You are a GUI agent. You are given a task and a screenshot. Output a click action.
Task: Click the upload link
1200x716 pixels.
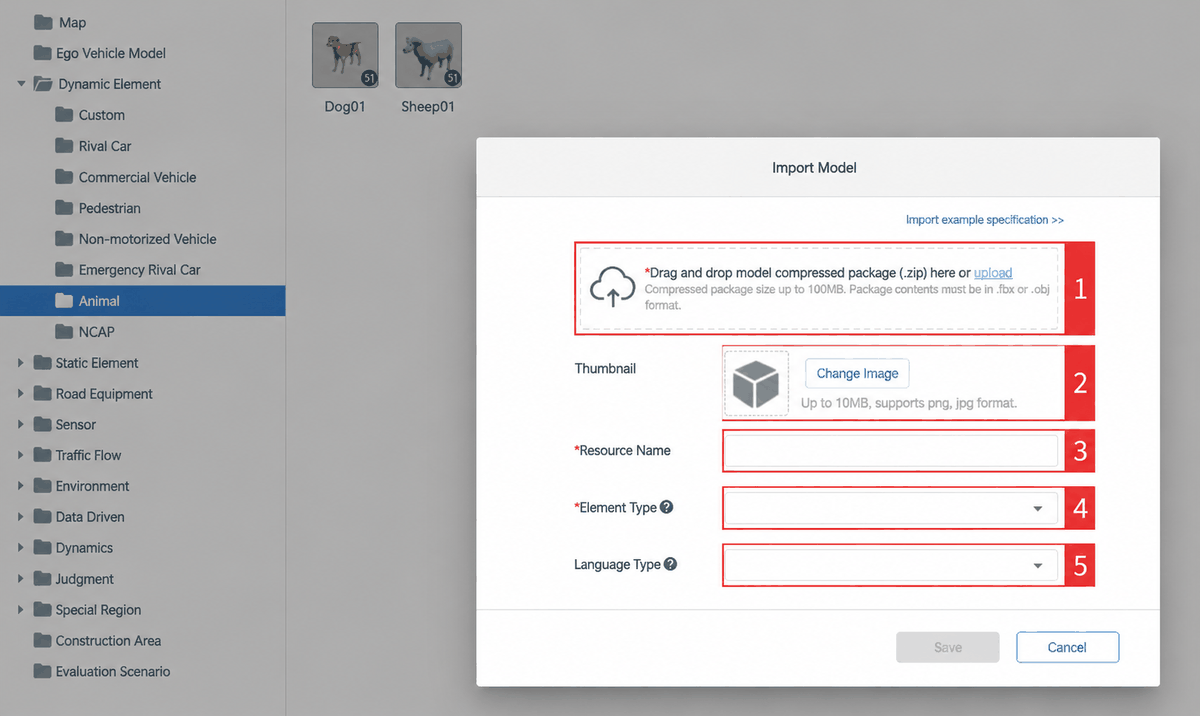pyautogui.click(x=993, y=272)
